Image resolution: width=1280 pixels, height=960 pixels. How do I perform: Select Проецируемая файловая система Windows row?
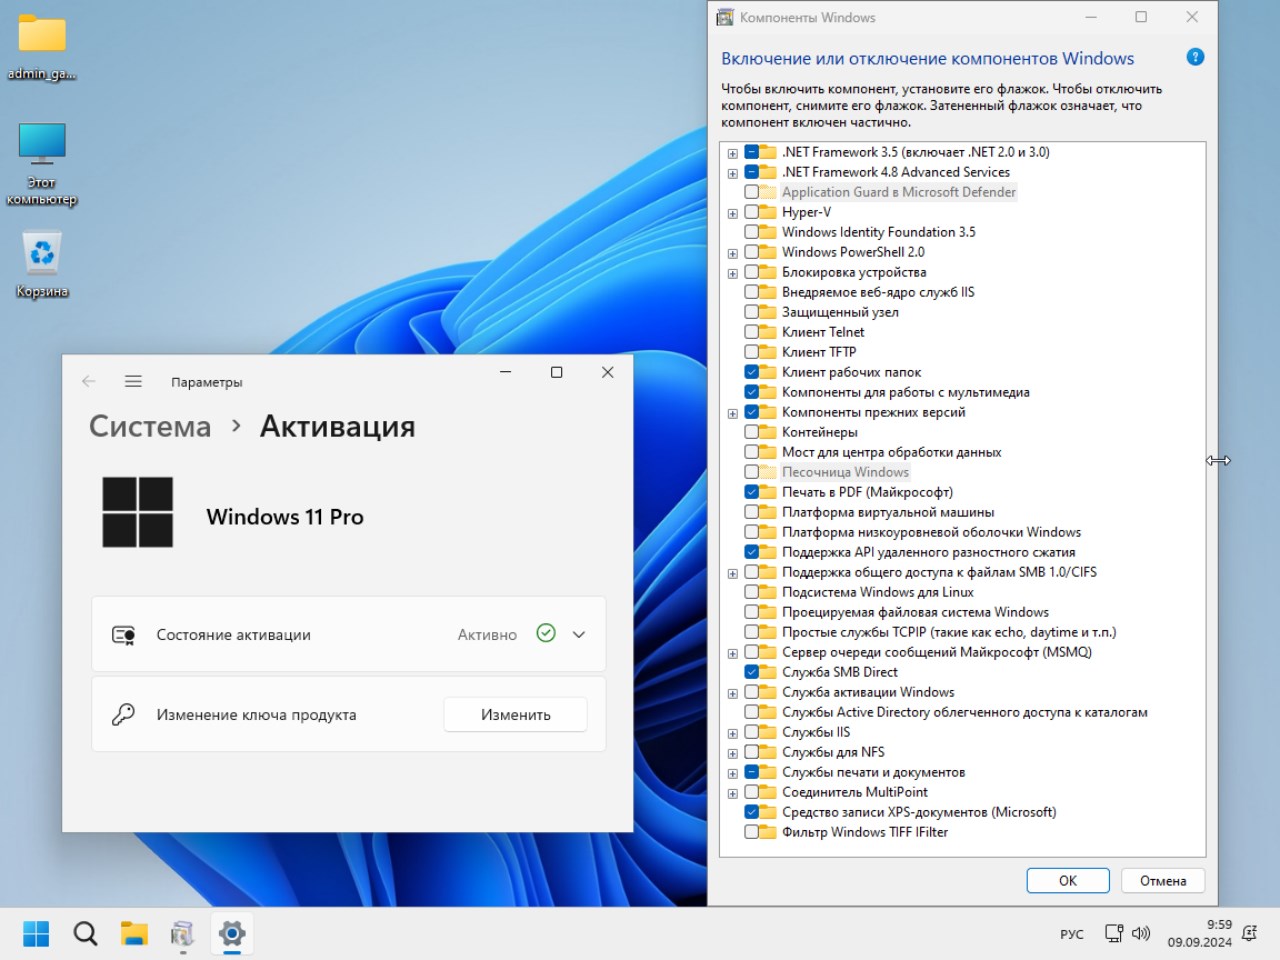915,612
